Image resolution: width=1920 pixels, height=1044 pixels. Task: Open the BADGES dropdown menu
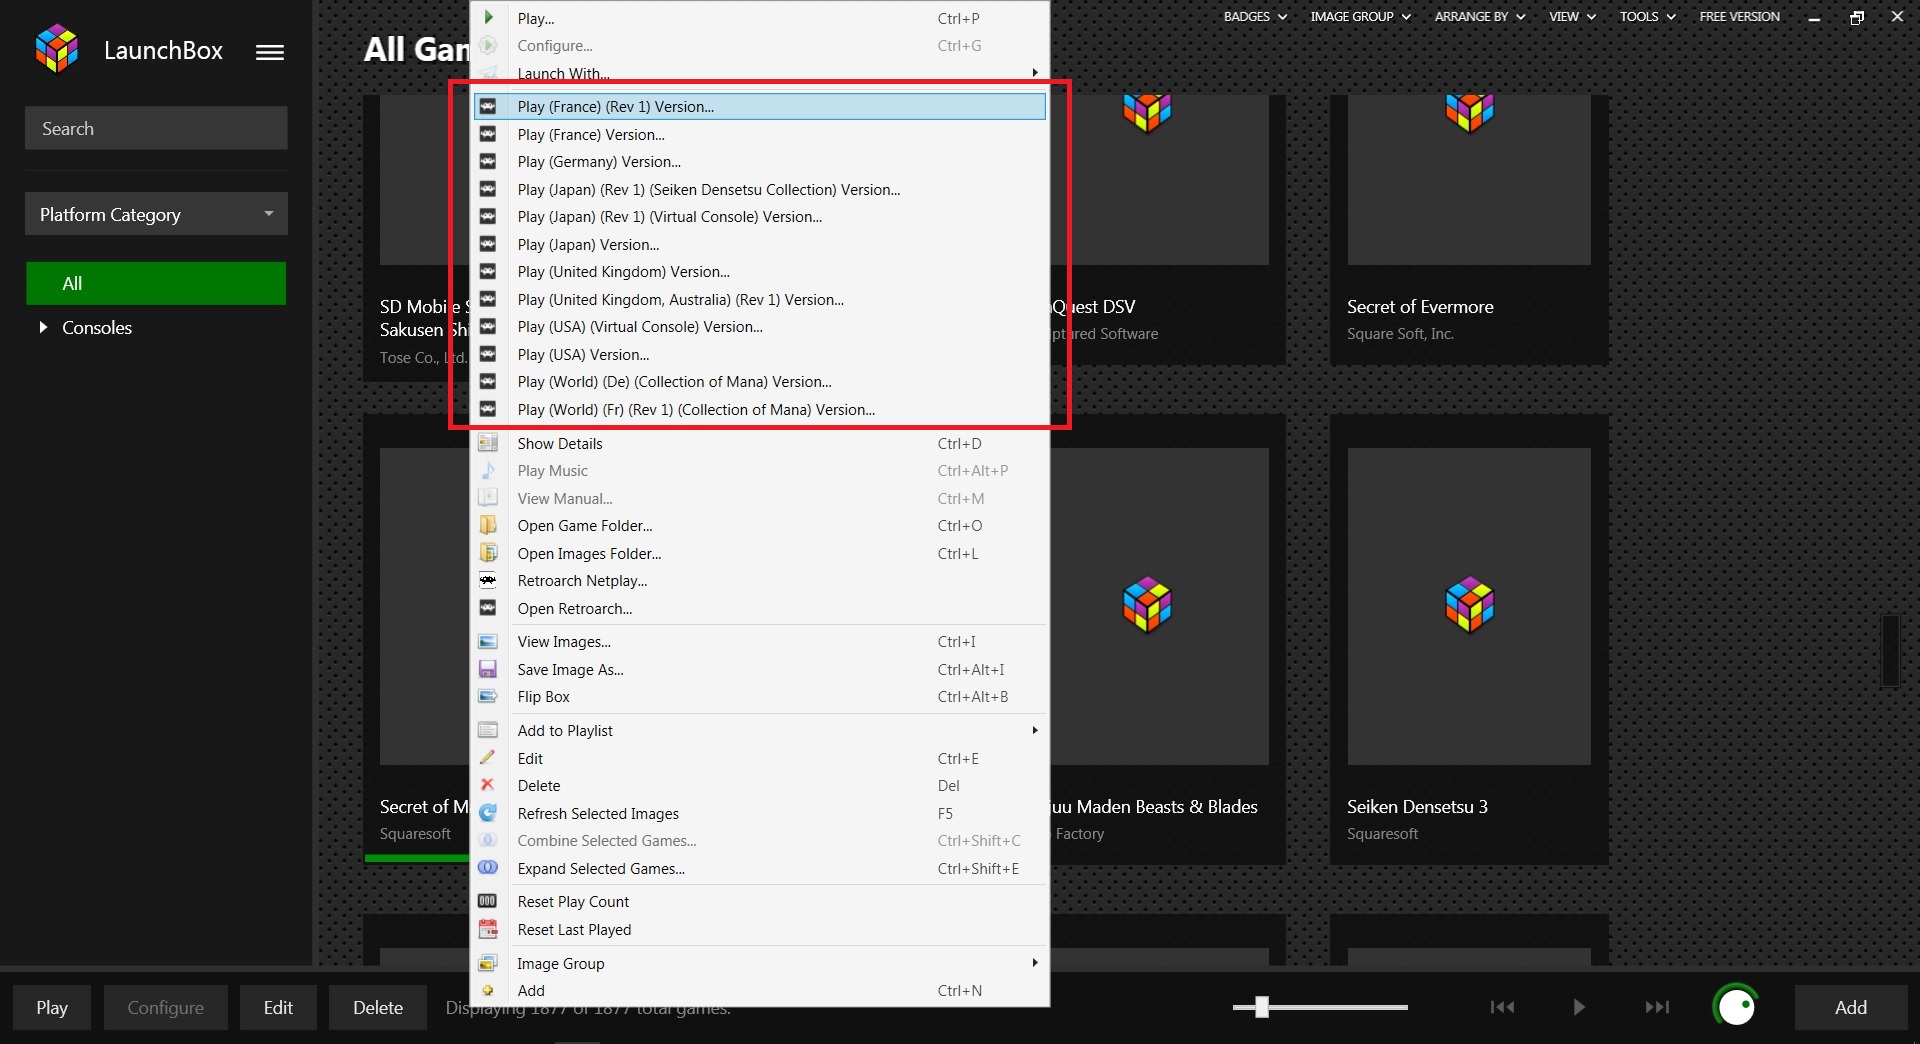tap(1255, 16)
